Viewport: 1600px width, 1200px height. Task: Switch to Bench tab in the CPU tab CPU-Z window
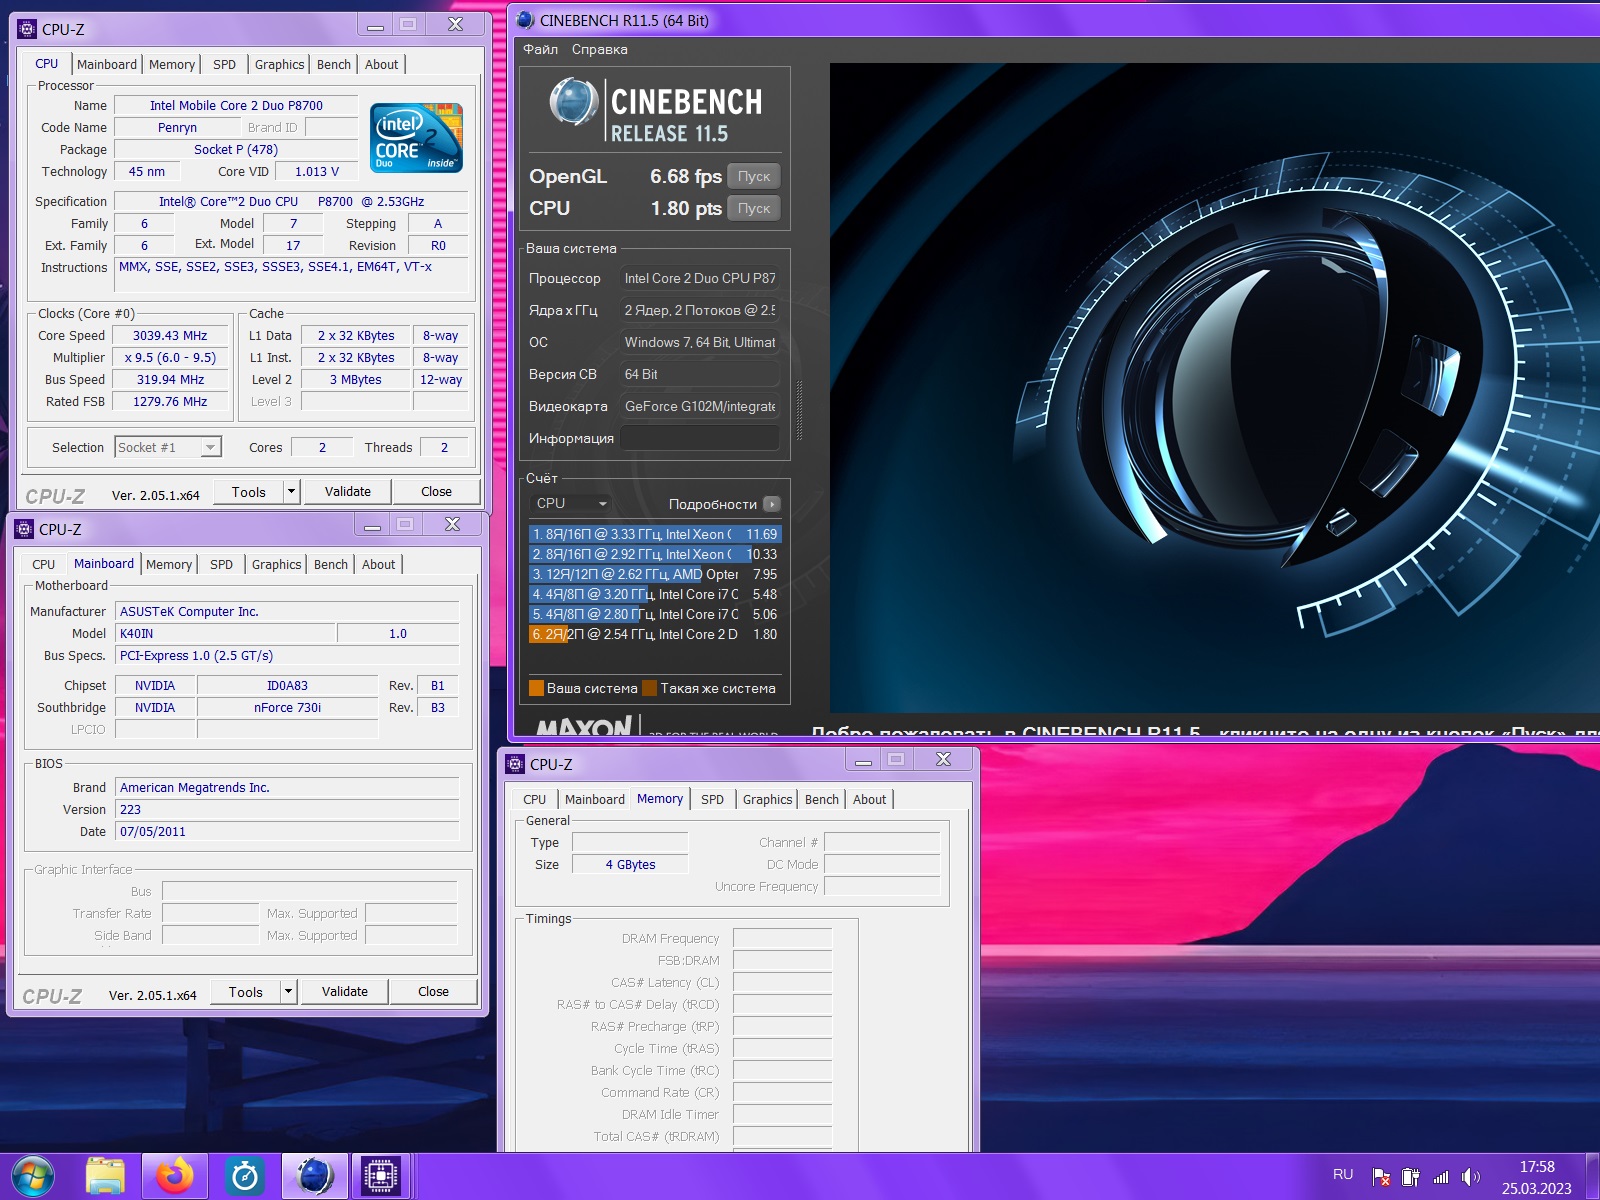[x=334, y=64]
